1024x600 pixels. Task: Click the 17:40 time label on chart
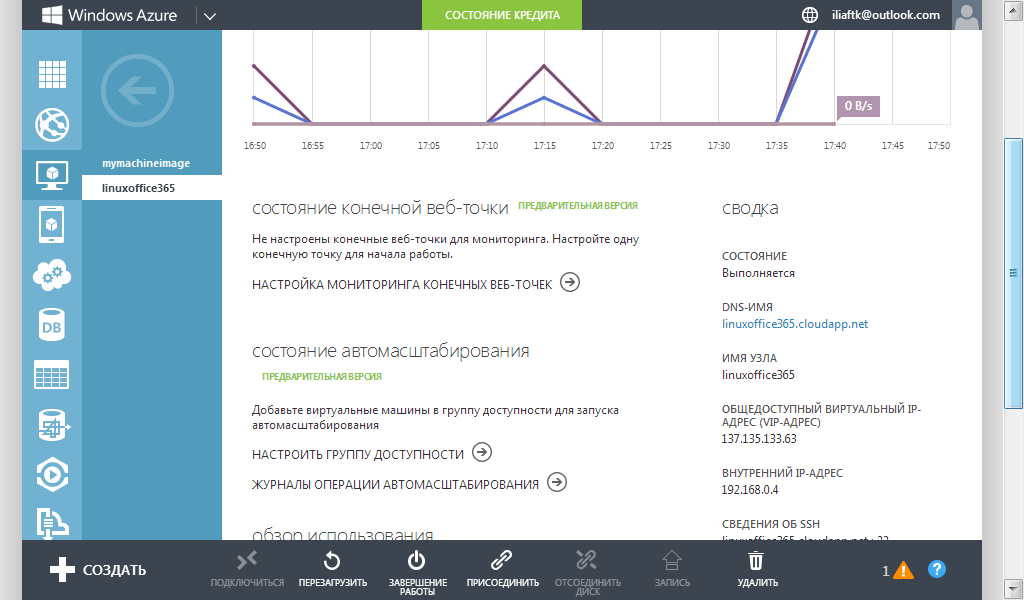[835, 146]
